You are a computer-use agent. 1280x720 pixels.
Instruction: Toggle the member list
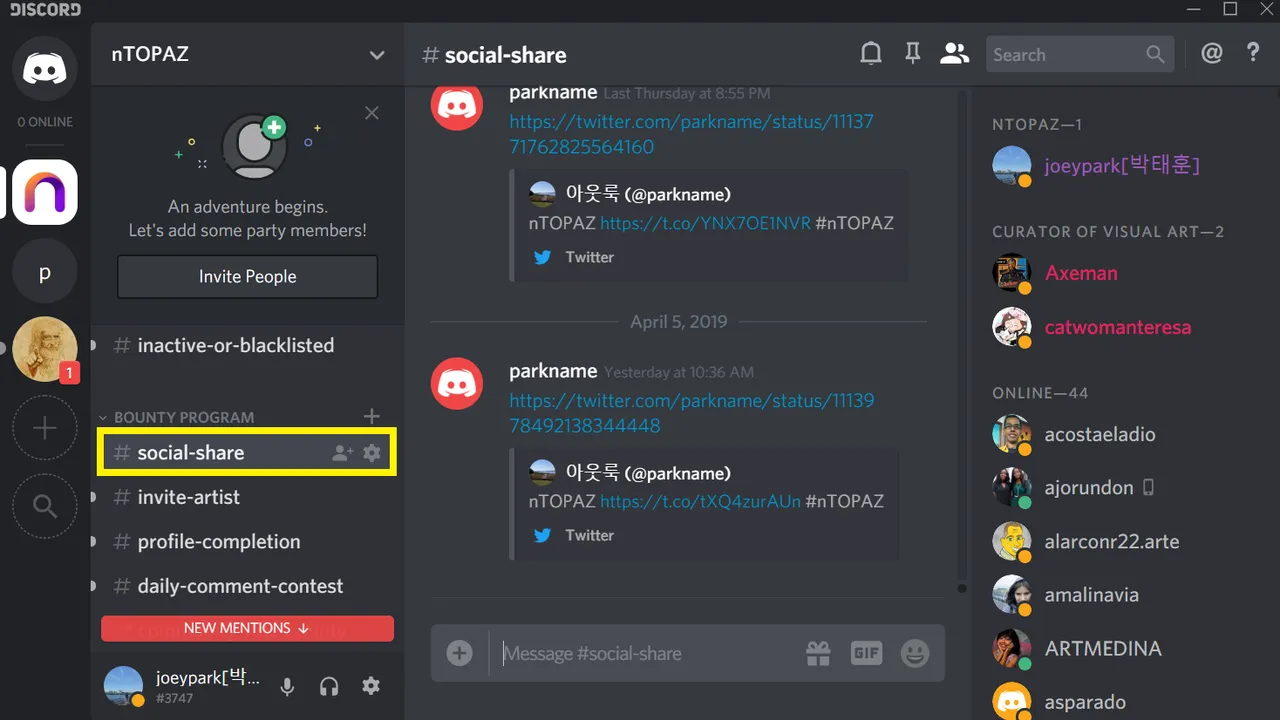tap(955, 54)
